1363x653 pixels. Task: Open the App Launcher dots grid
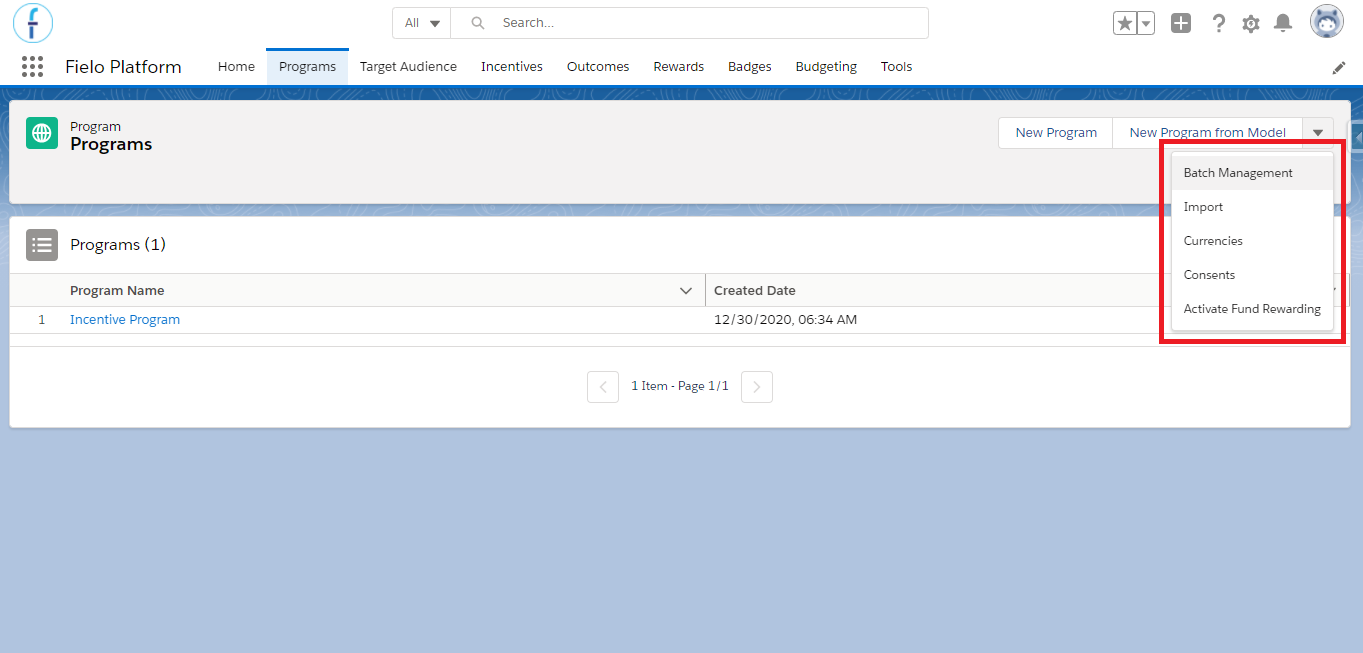pos(32,67)
